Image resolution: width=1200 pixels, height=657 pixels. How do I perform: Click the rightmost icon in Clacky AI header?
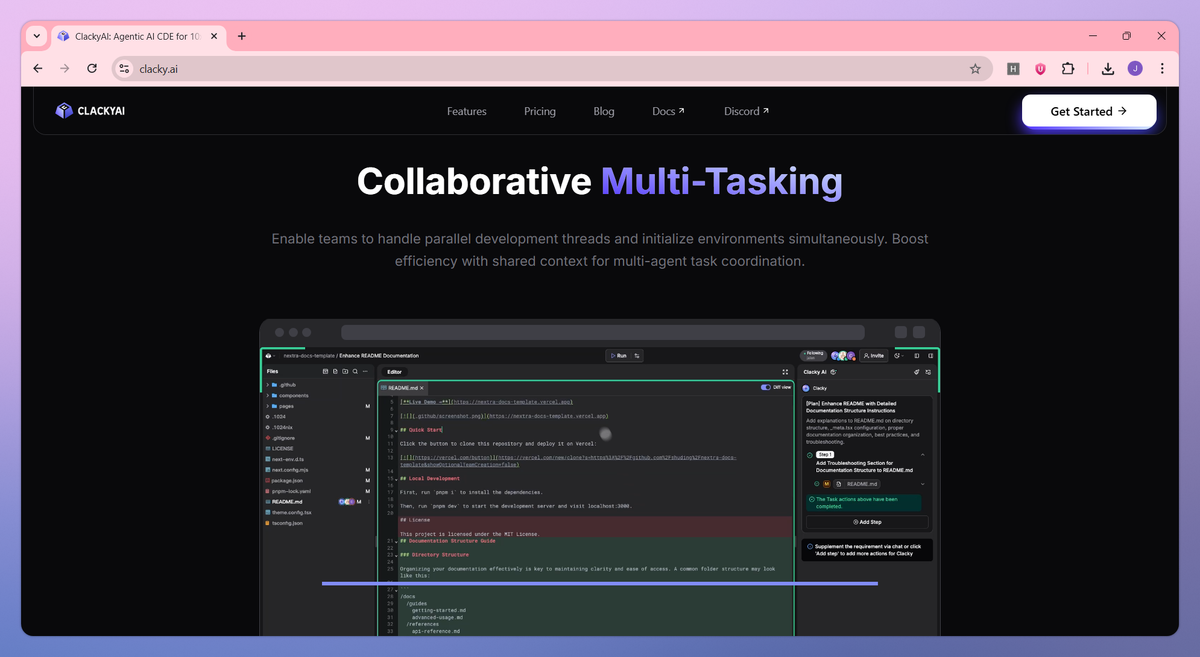tap(929, 372)
